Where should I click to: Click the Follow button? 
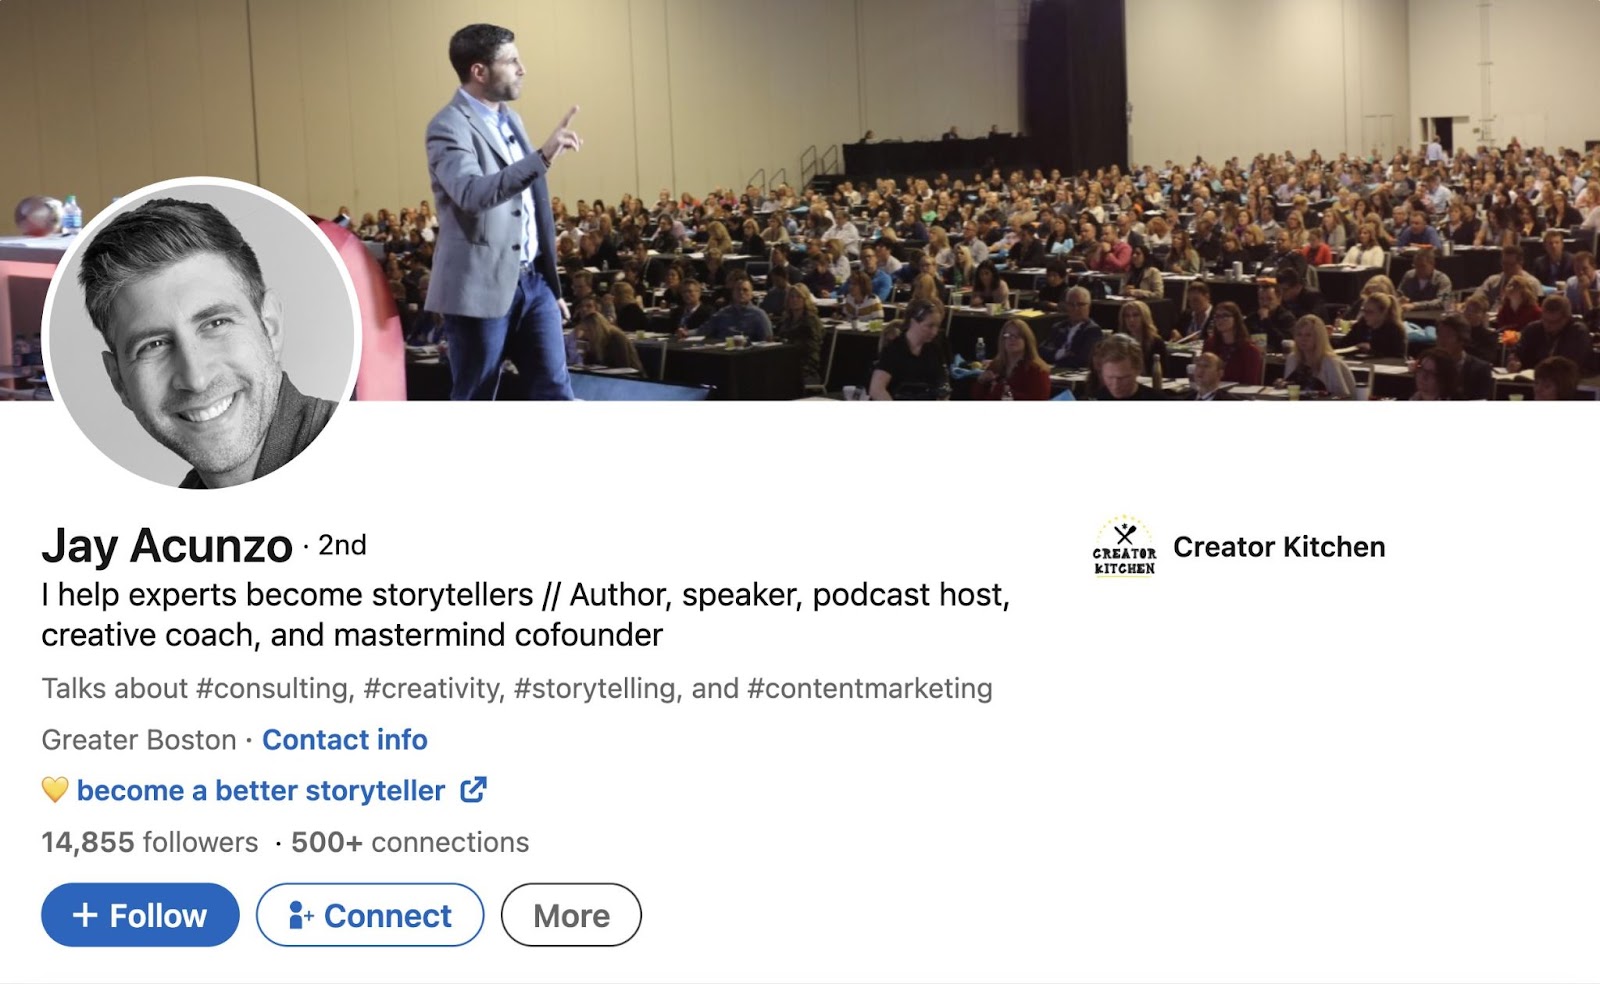pyautogui.click(x=140, y=914)
